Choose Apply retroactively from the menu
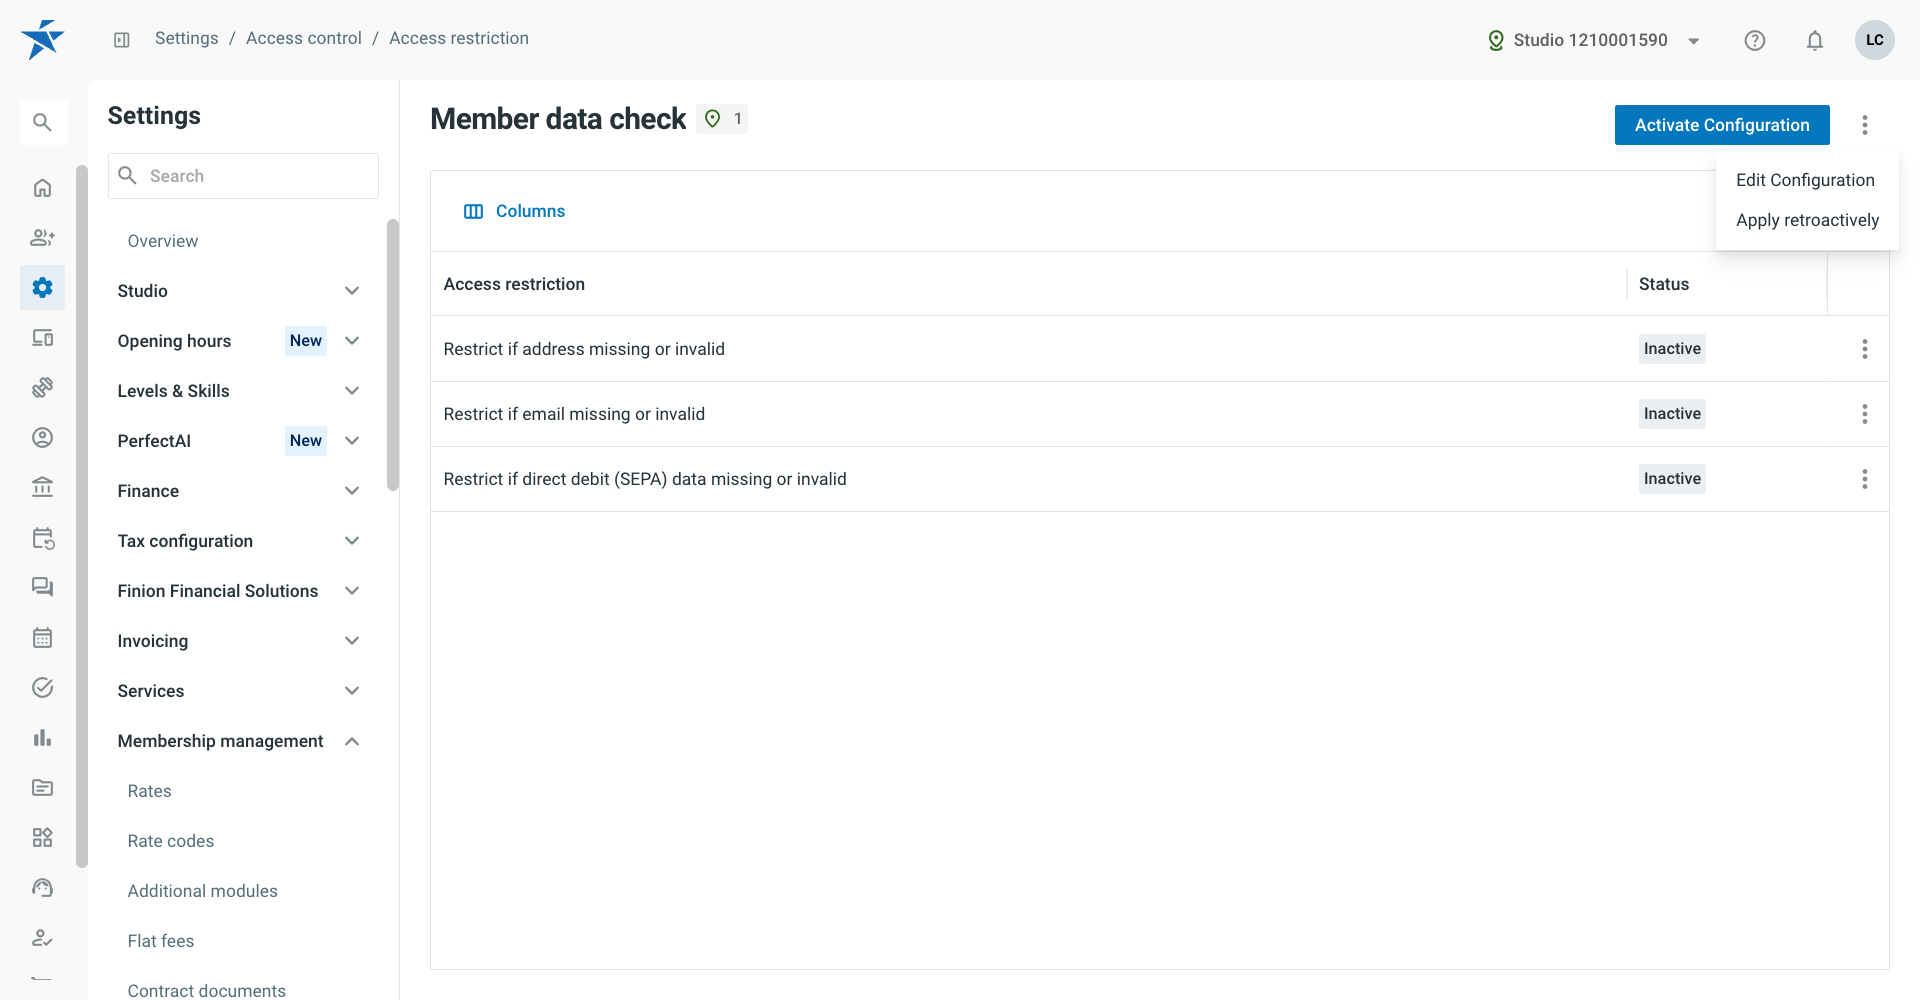Screen dimensions: 1920x1000 click(1807, 220)
